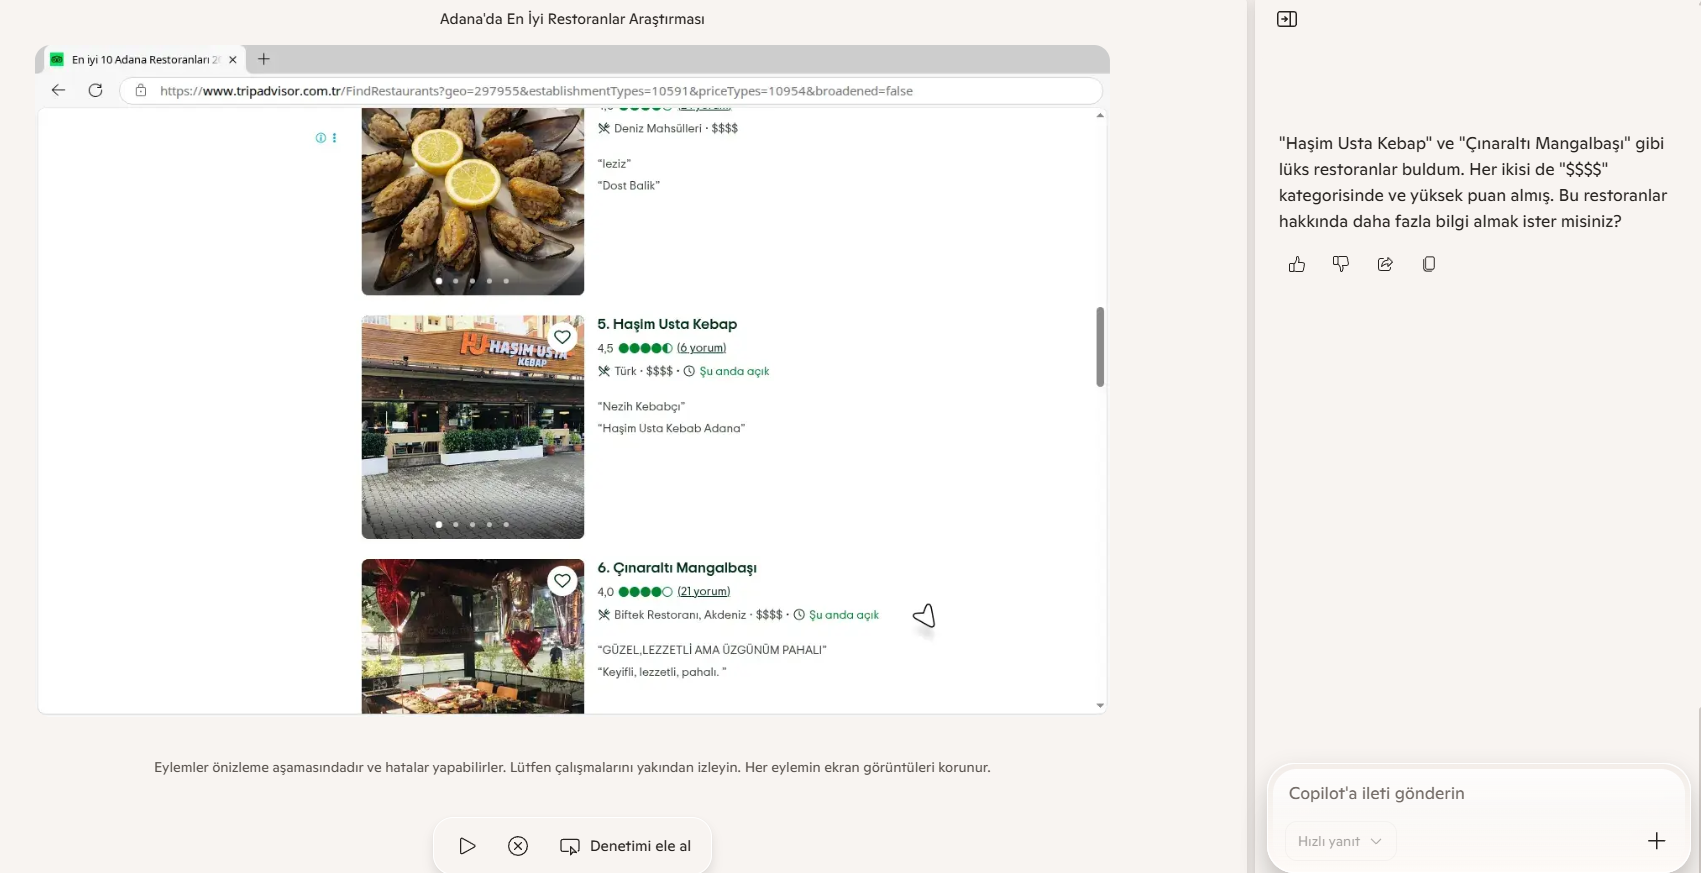Click the scrollbar up arrow
This screenshot has height=873, width=1701.
tap(1100, 116)
